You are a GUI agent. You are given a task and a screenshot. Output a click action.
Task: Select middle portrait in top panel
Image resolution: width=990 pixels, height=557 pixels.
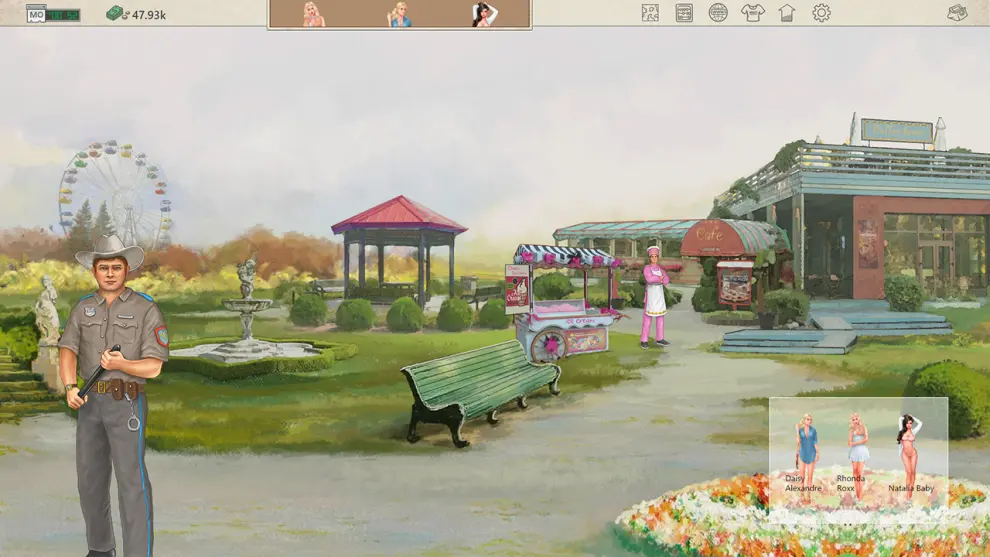coord(400,14)
